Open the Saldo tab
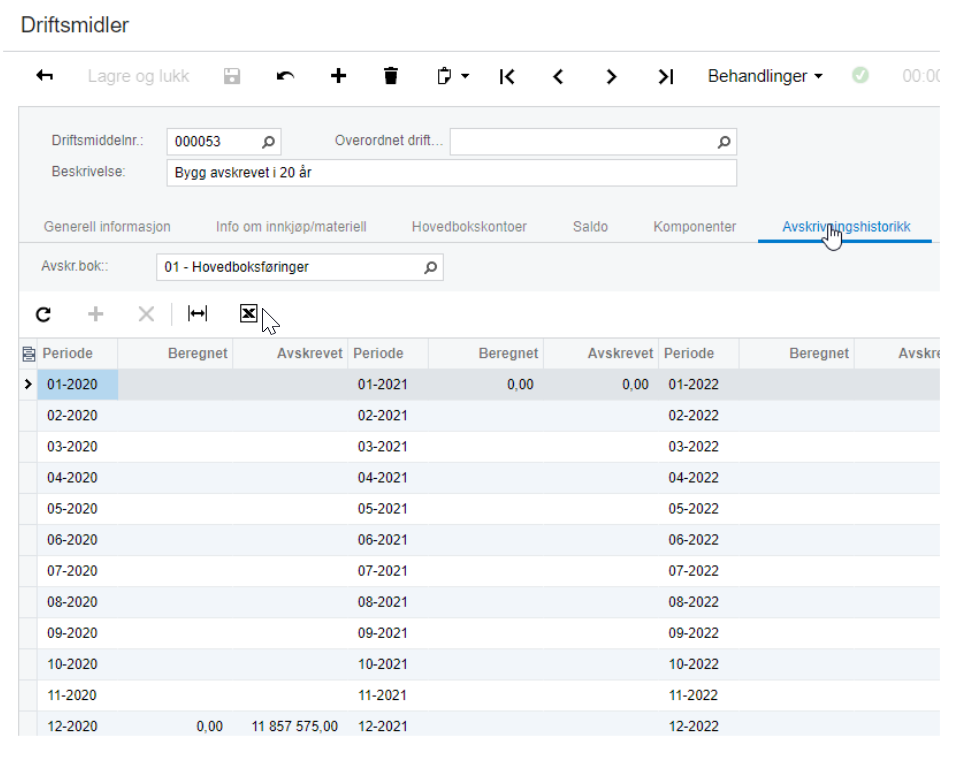 click(590, 227)
